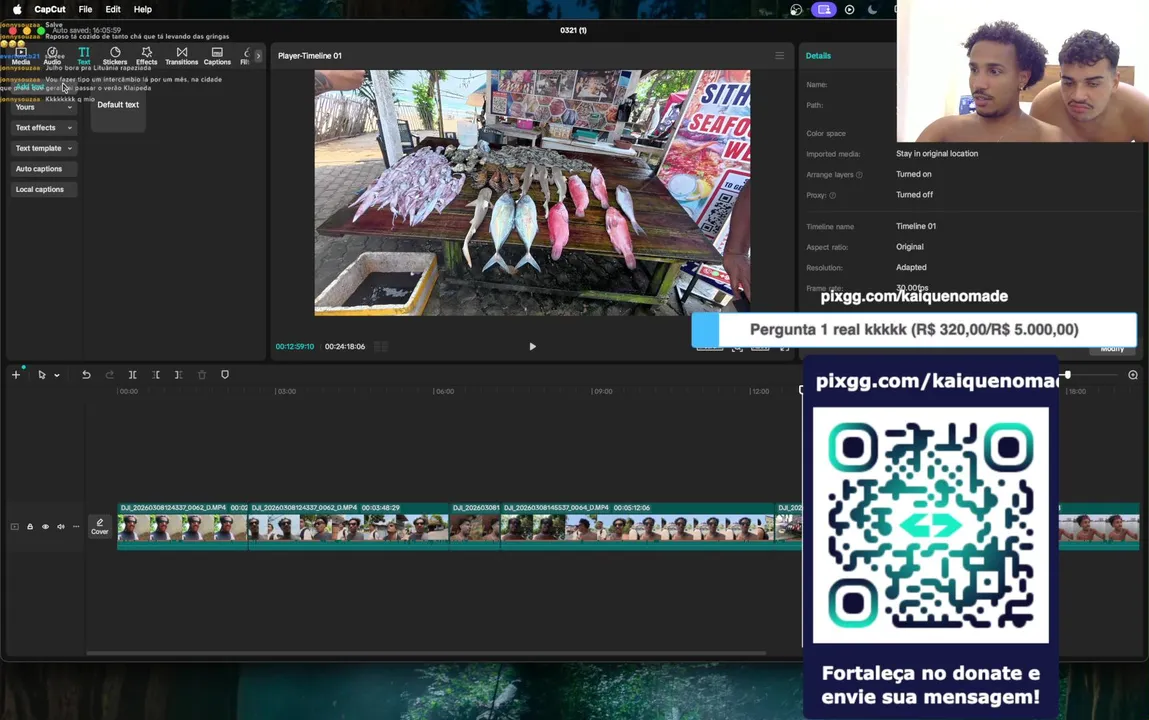Toggle the main track type icon
This screenshot has height=720, width=1149.
[15, 527]
